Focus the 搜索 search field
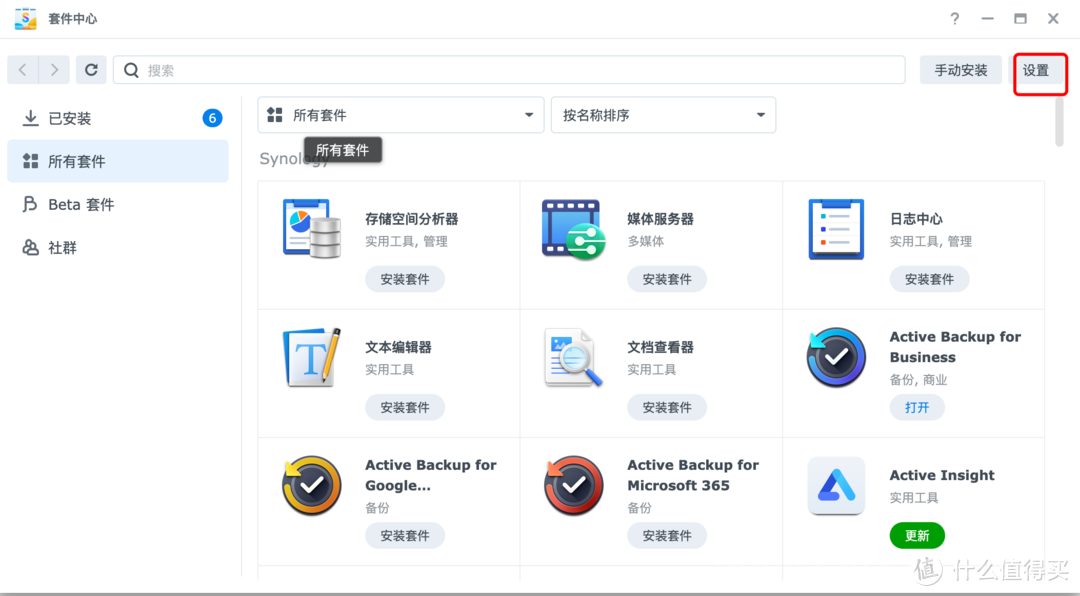Viewport: 1080px width, 596px height. (509, 70)
